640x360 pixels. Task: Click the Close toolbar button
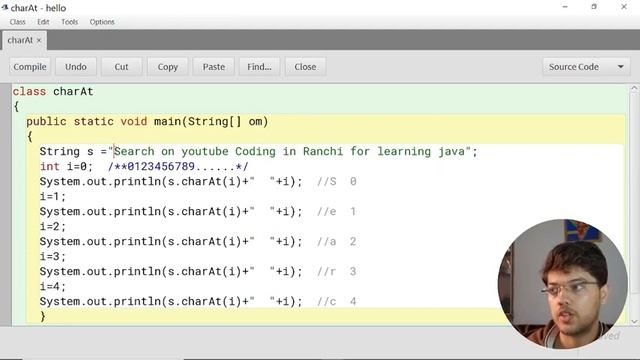click(305, 67)
